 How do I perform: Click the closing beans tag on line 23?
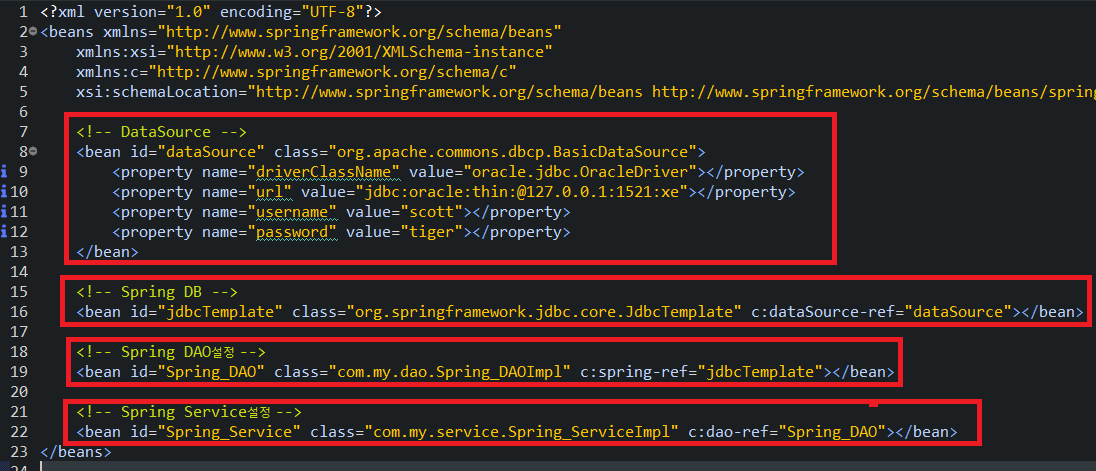(75, 451)
